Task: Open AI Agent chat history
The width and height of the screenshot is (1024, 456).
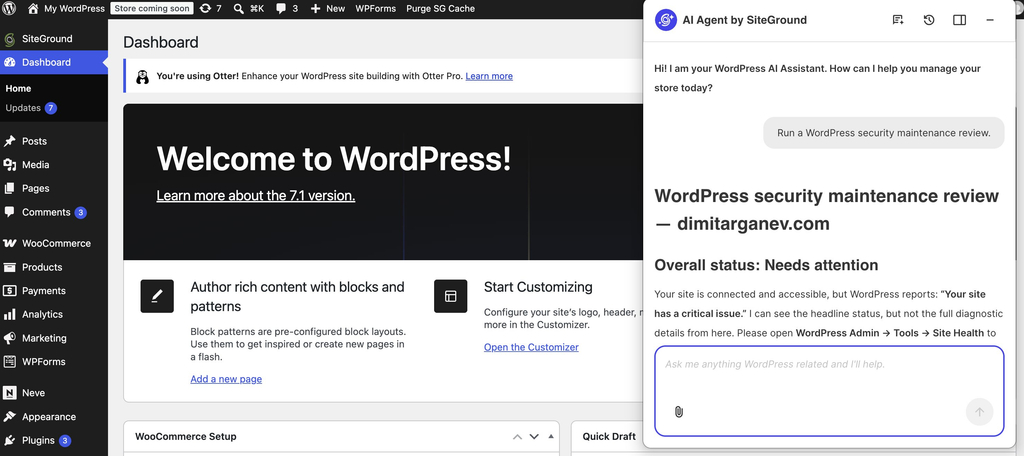Action: click(929, 20)
